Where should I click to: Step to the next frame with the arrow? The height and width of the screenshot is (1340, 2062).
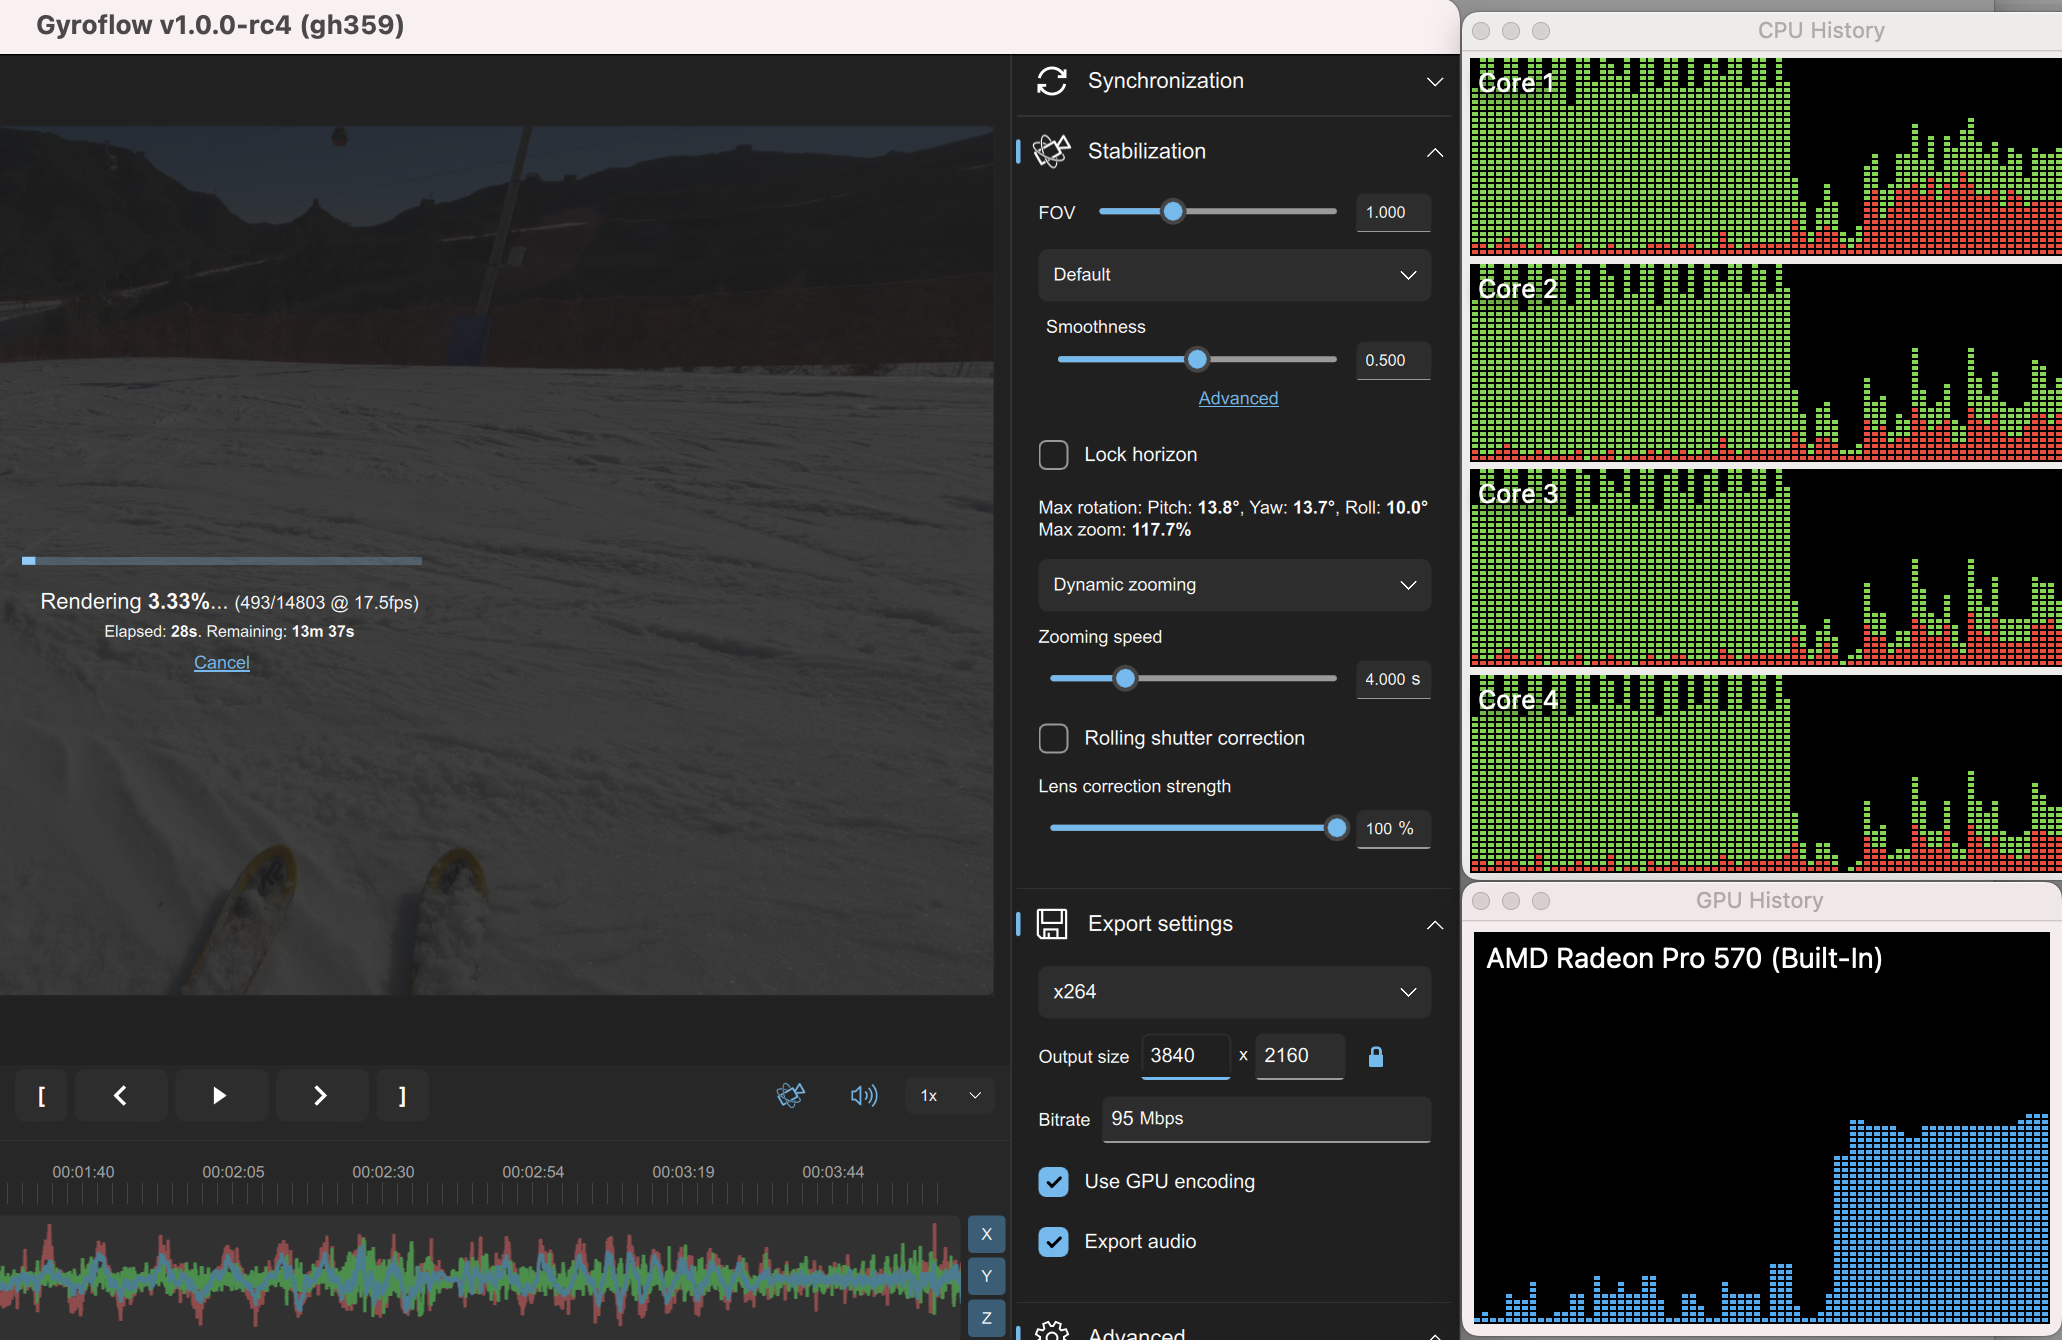[321, 1096]
